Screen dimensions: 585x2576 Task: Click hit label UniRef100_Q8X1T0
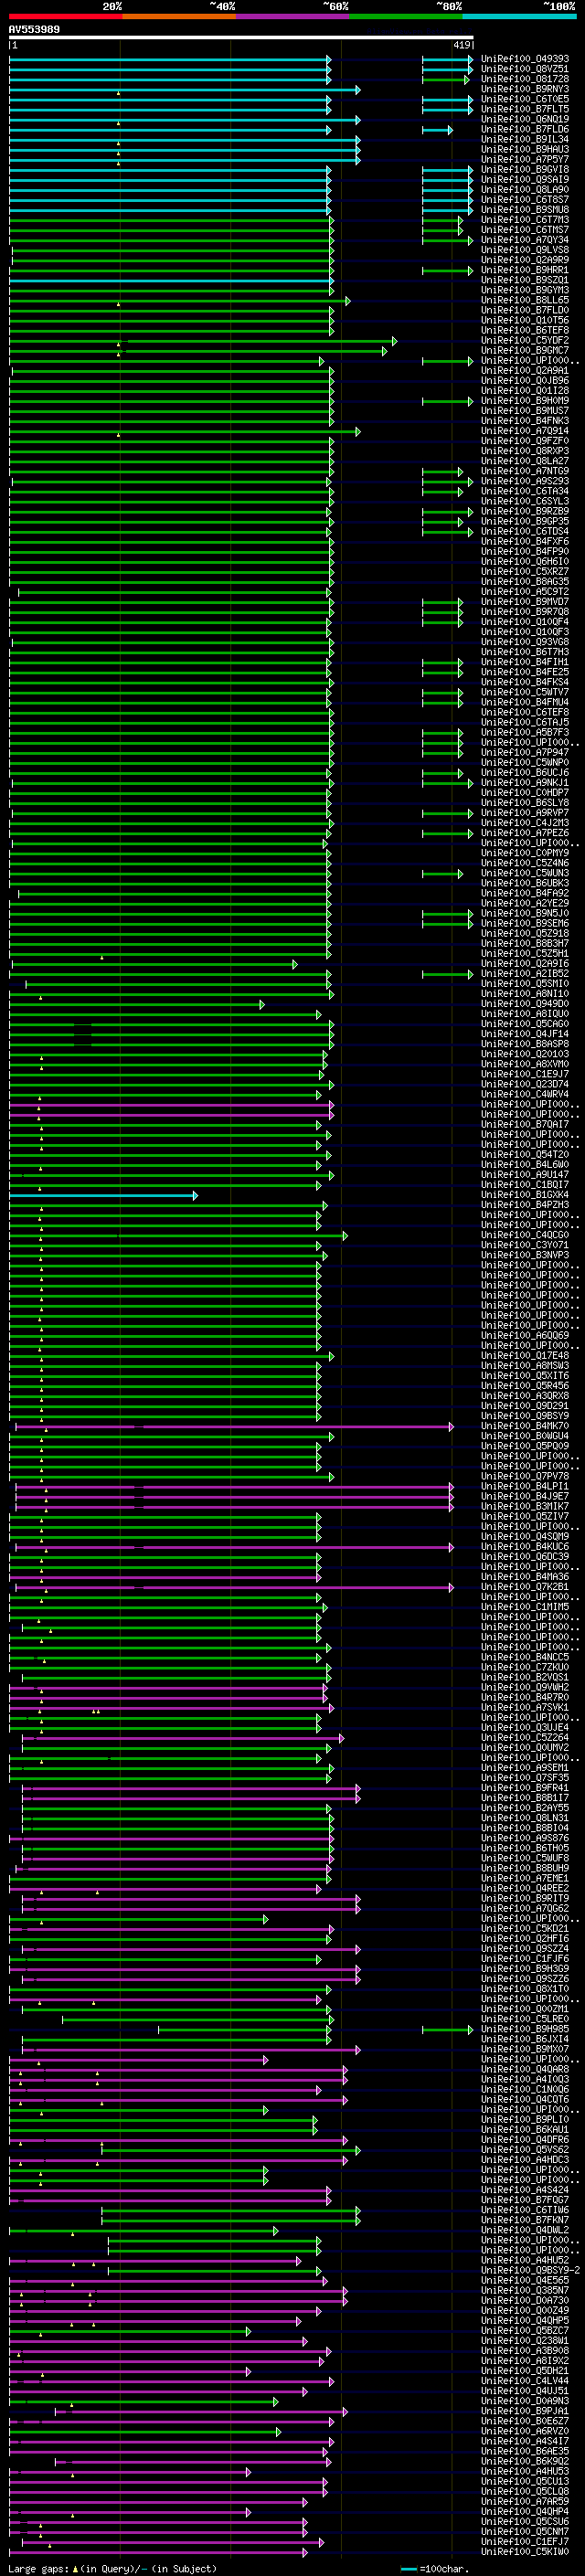525,1988
